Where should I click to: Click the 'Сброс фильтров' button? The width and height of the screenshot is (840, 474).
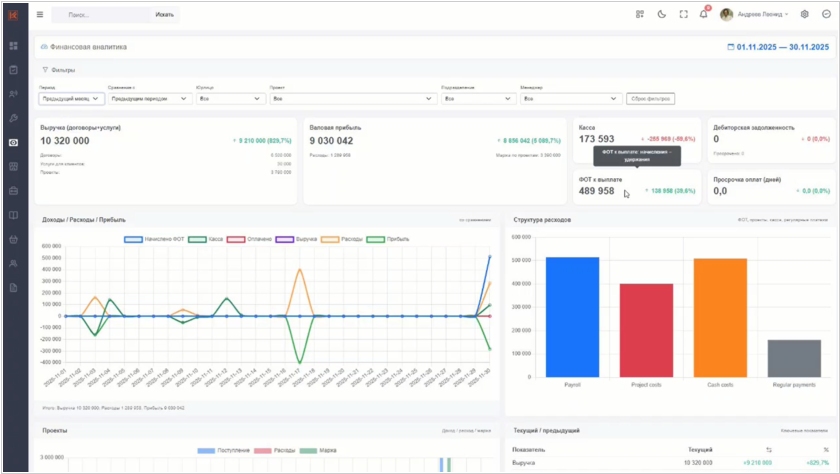click(650, 99)
